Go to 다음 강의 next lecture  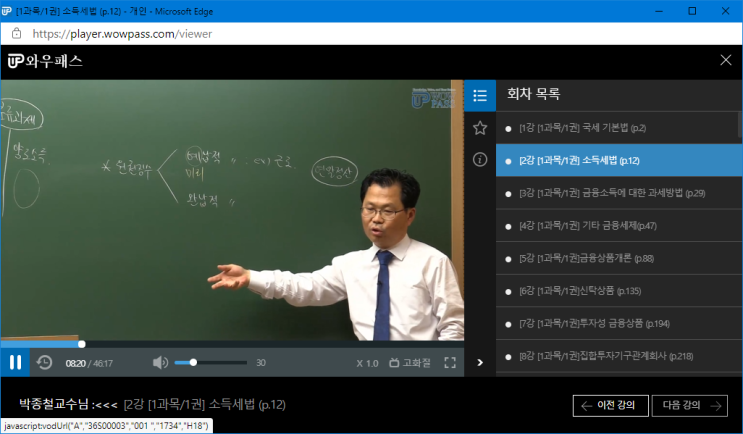690,406
